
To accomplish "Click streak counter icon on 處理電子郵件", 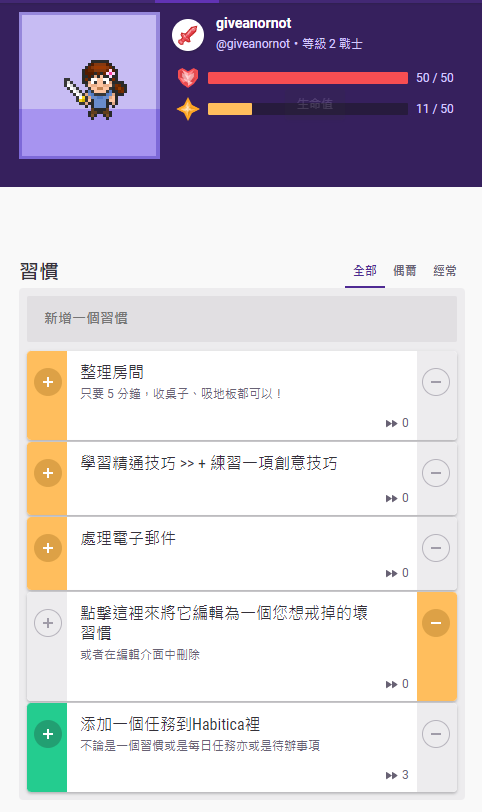I will (391, 573).
